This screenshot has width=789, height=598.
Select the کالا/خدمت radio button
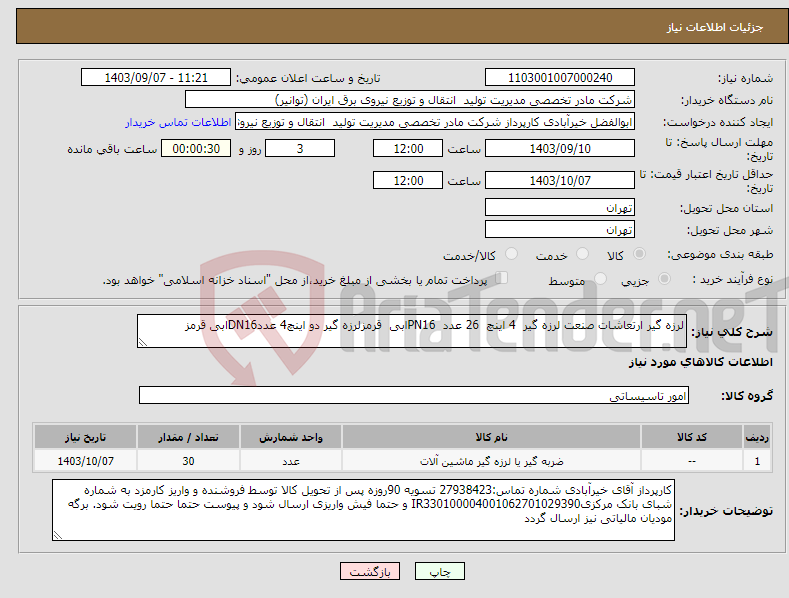coord(511,254)
